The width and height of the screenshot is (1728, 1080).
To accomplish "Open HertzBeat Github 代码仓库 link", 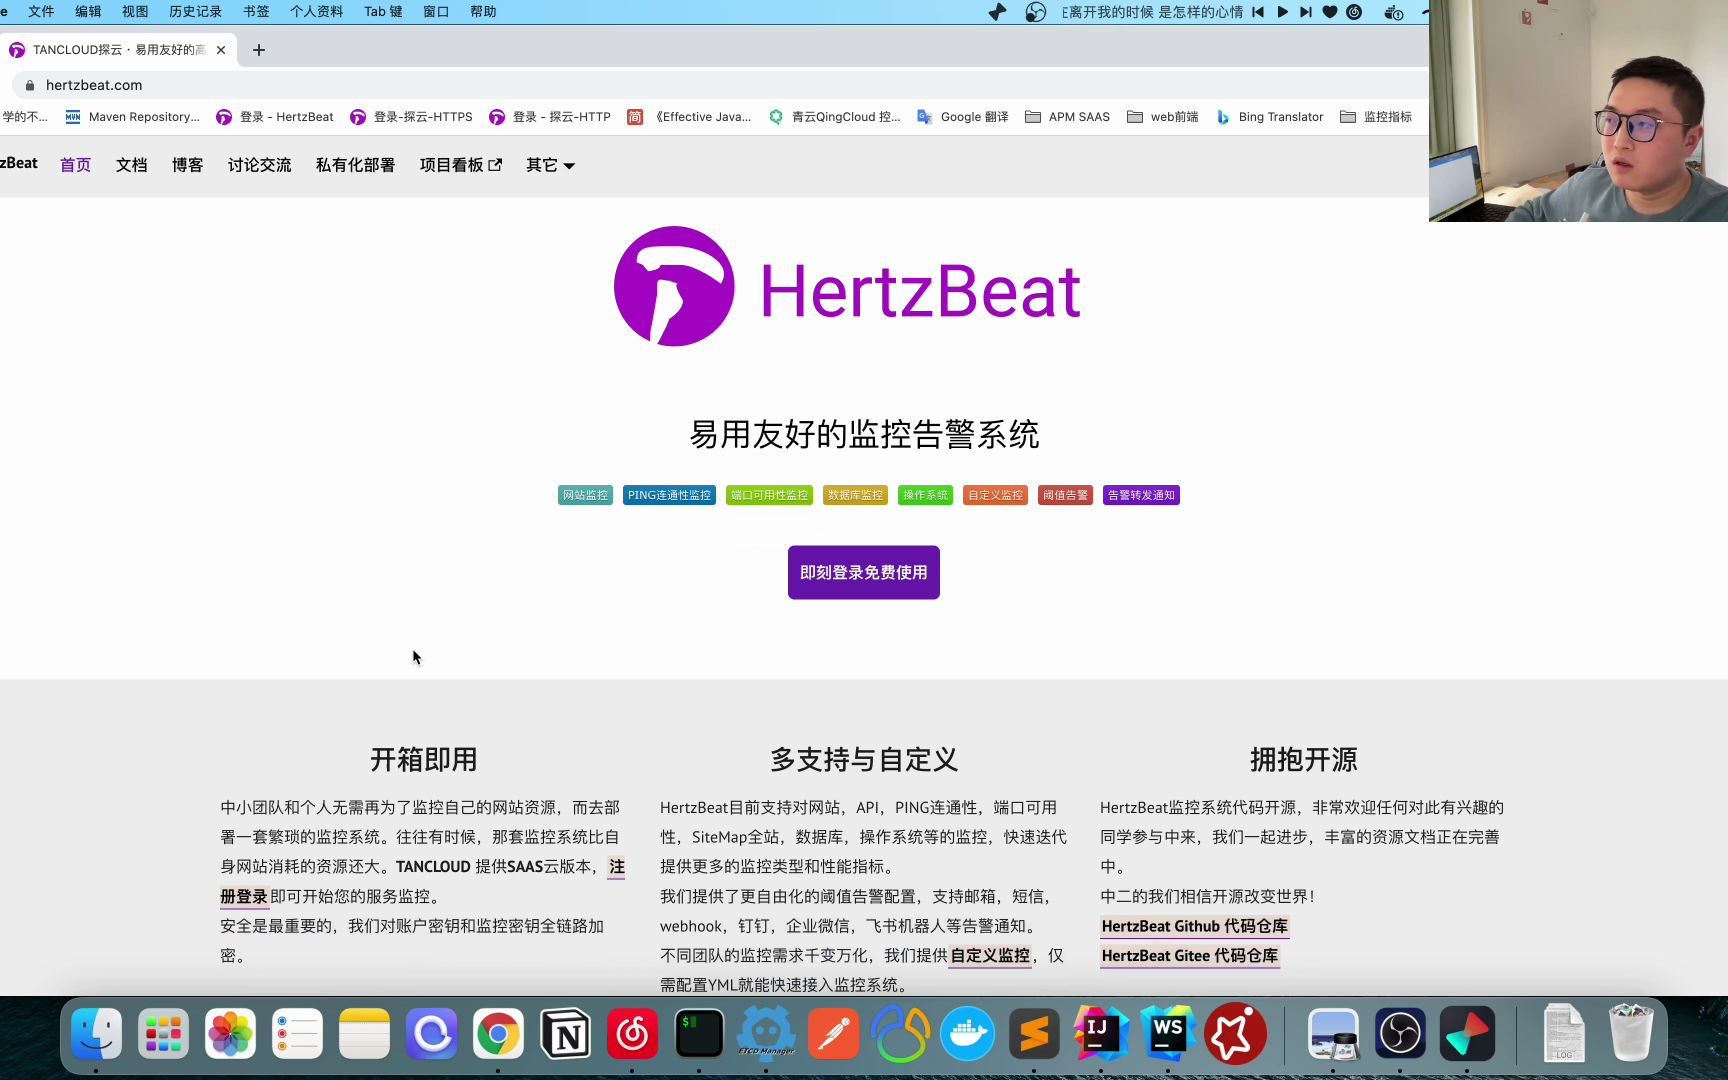I will tap(1194, 926).
